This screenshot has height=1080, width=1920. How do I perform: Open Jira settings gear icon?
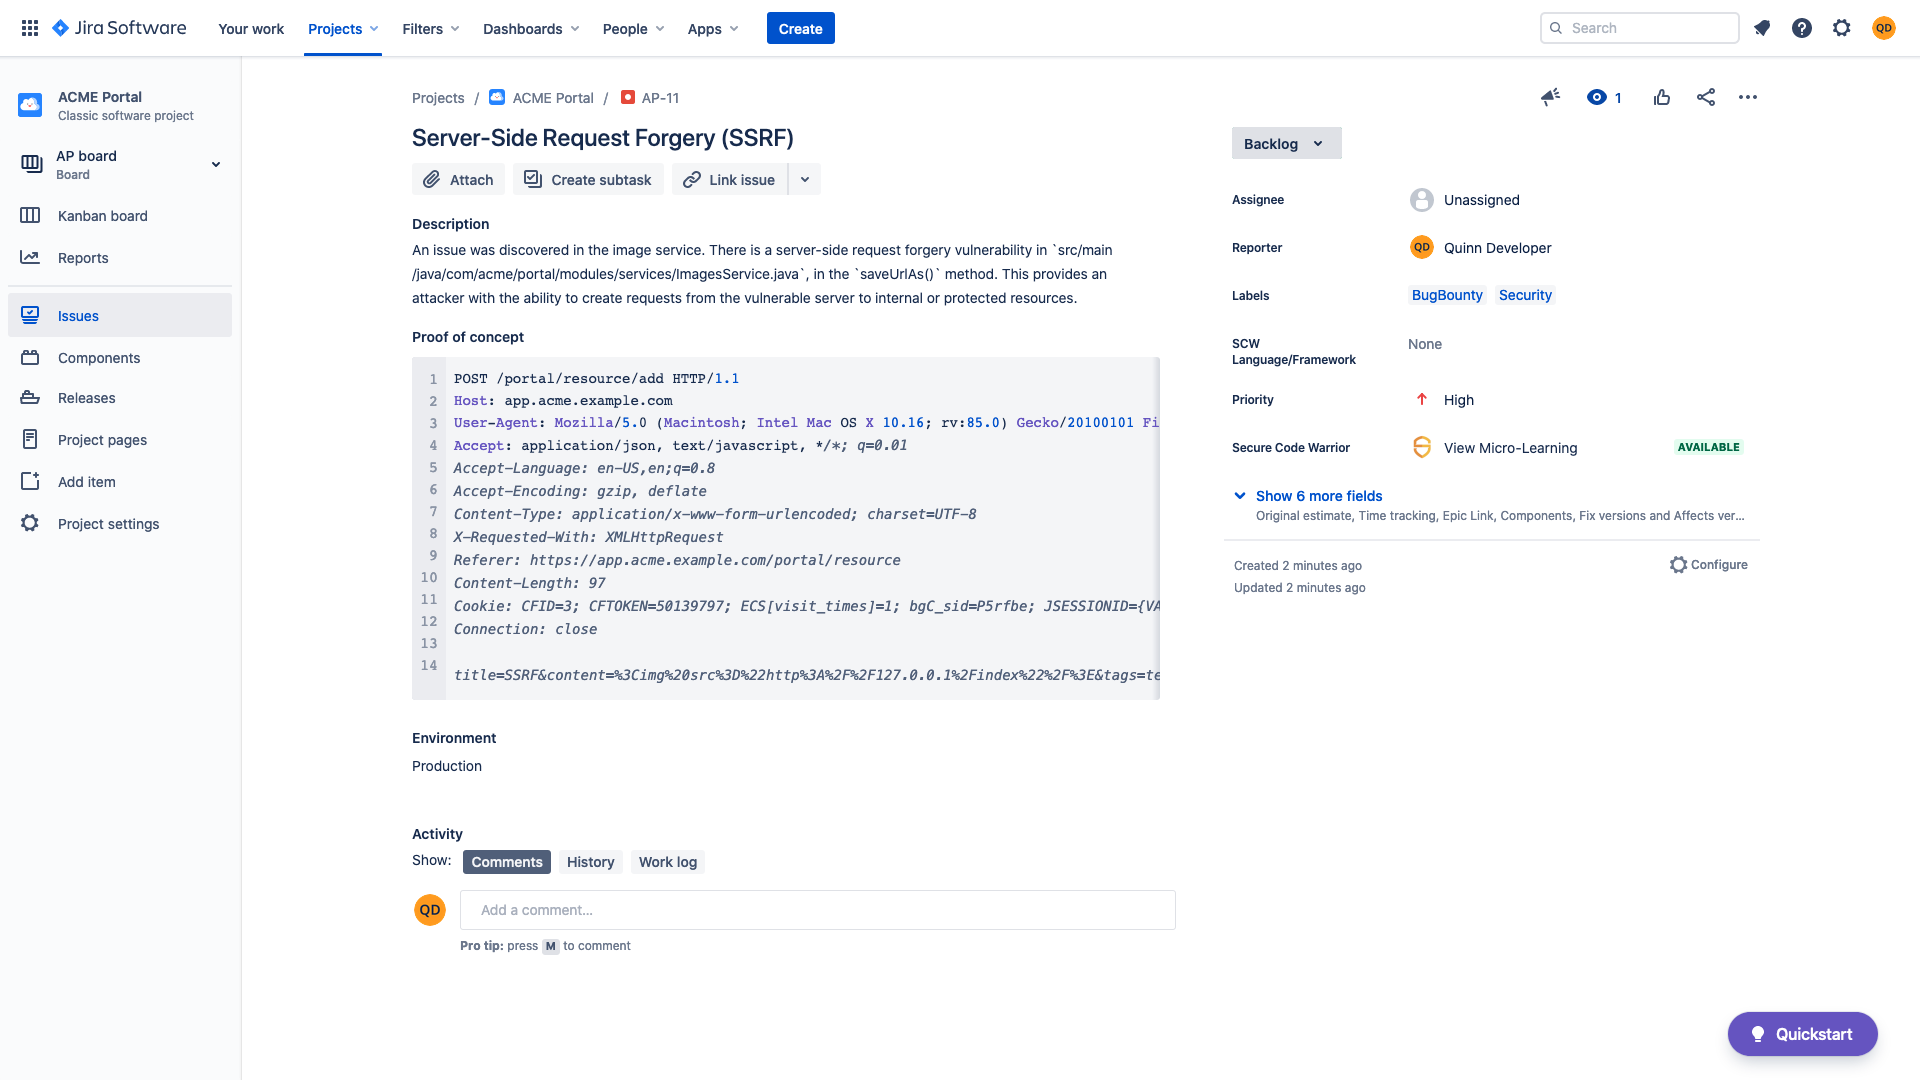coord(1842,28)
